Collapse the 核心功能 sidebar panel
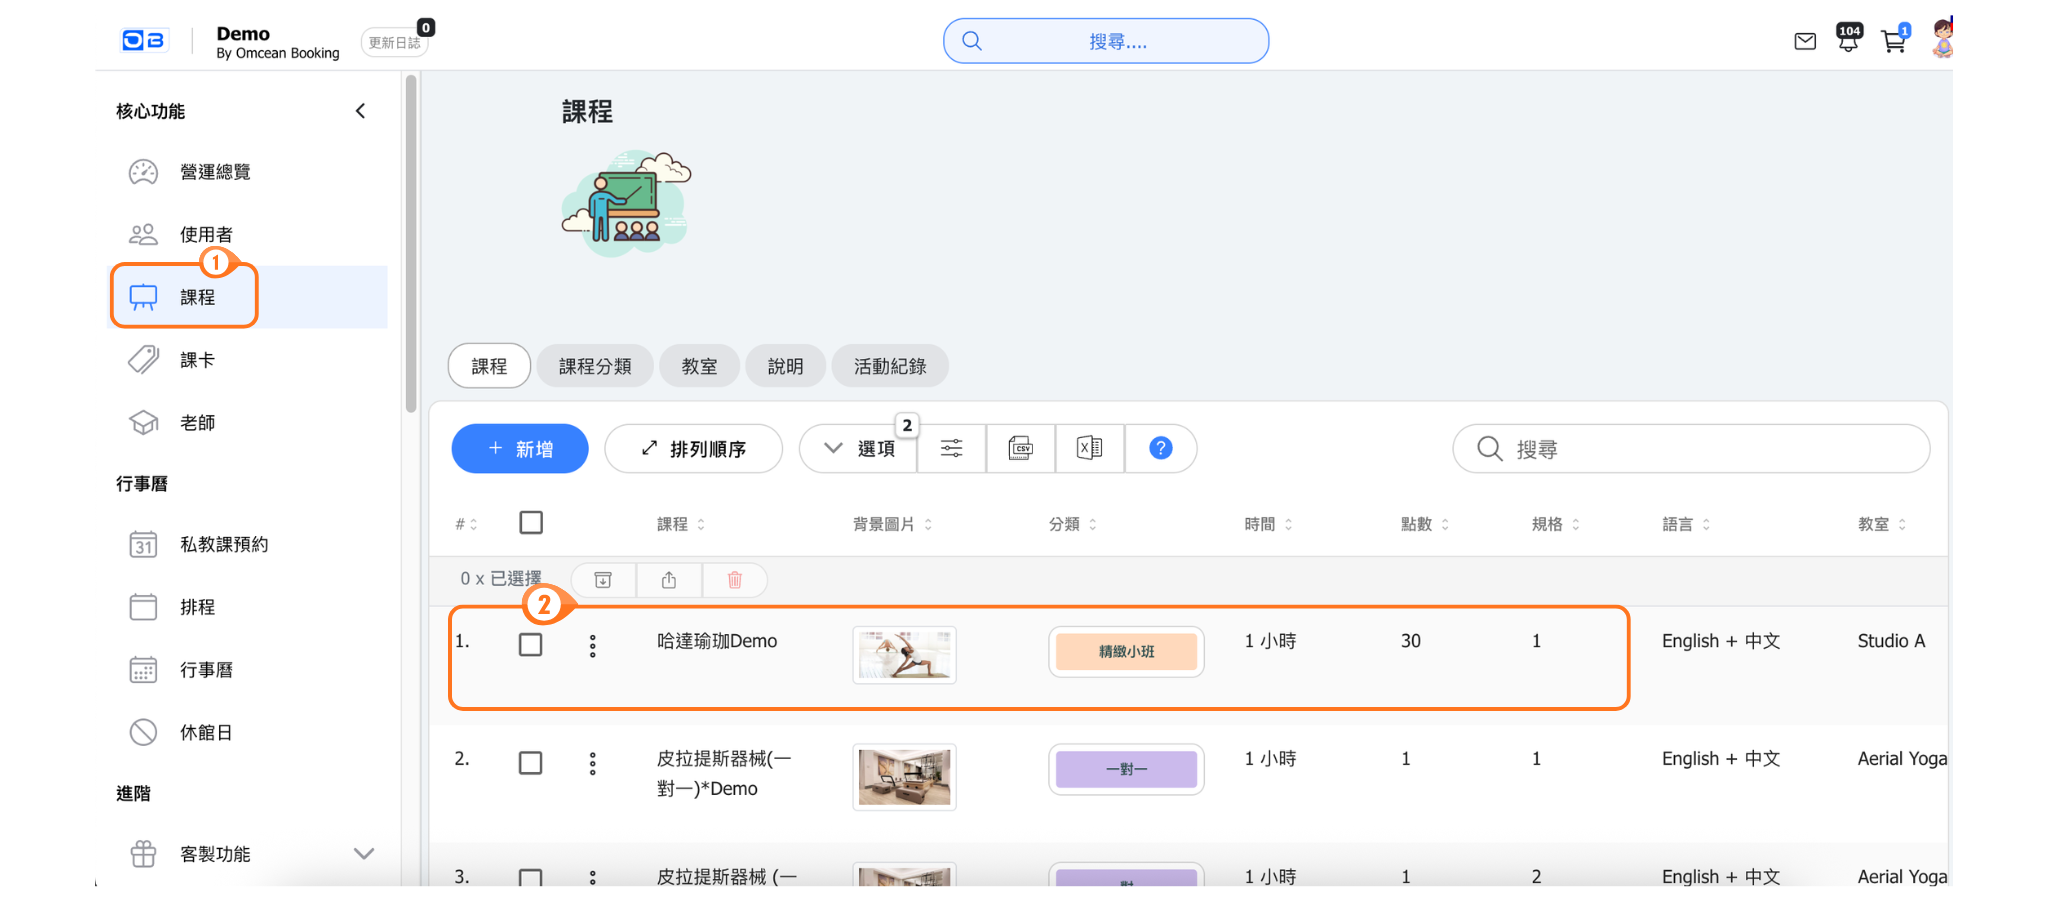This screenshot has height=900, width=2048. coord(360,111)
